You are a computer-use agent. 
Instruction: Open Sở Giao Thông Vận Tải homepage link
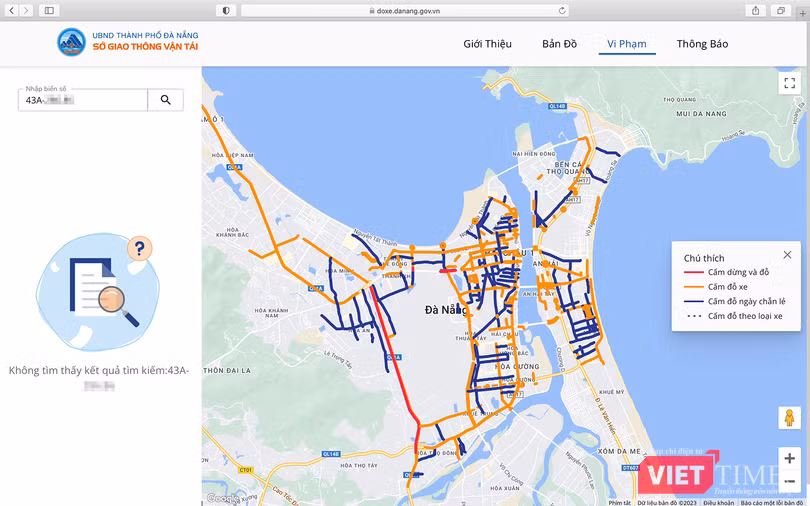[x=145, y=46]
